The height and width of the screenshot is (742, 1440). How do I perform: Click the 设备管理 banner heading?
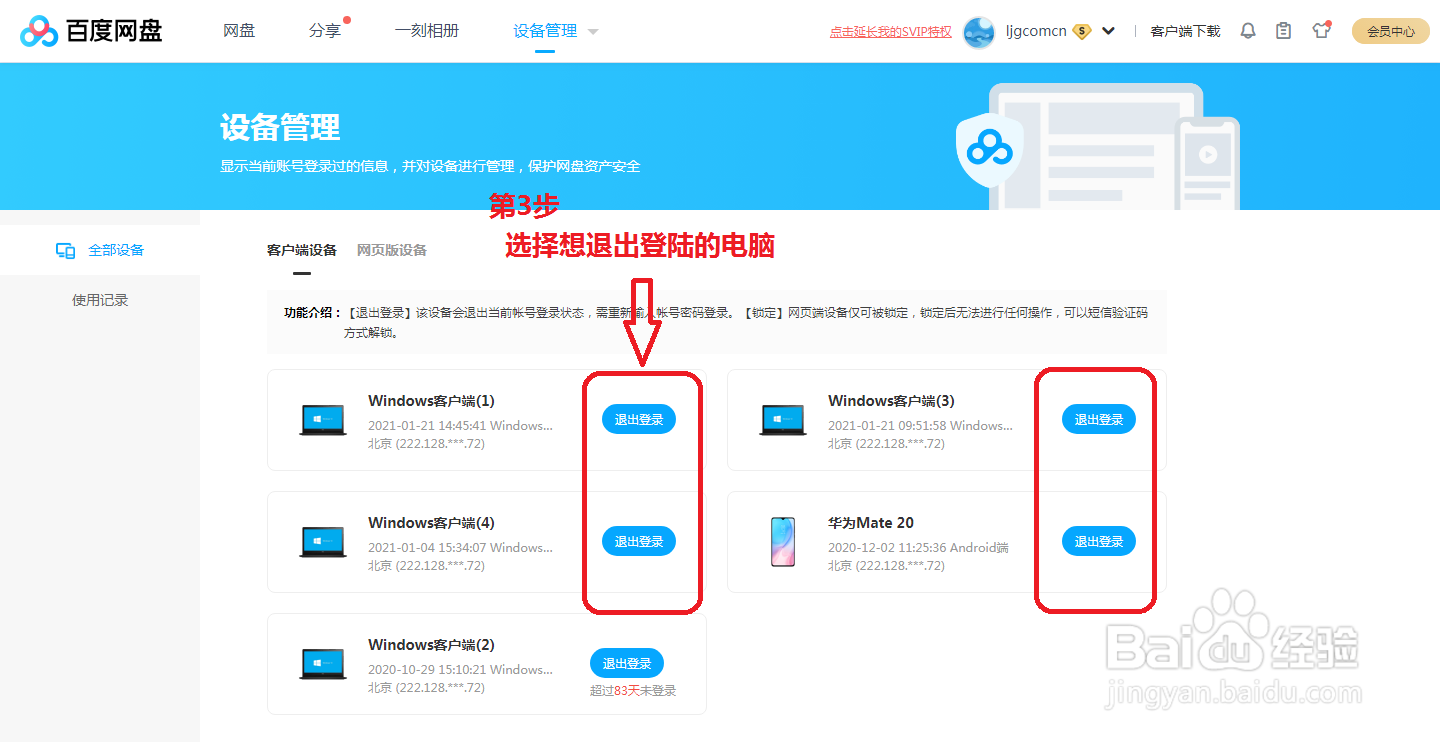pyautogui.click(x=280, y=128)
